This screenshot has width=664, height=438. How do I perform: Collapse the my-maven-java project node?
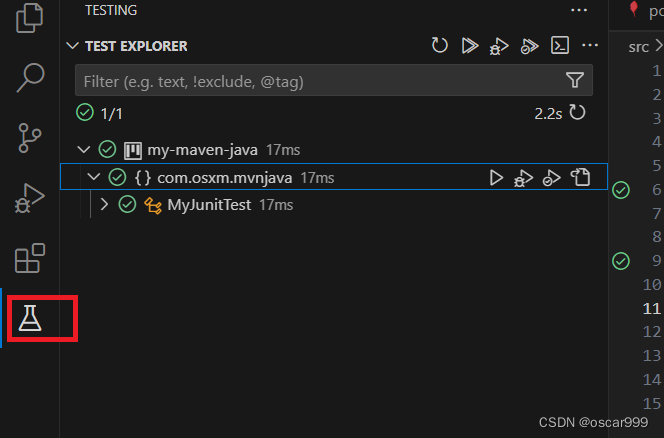(84, 150)
